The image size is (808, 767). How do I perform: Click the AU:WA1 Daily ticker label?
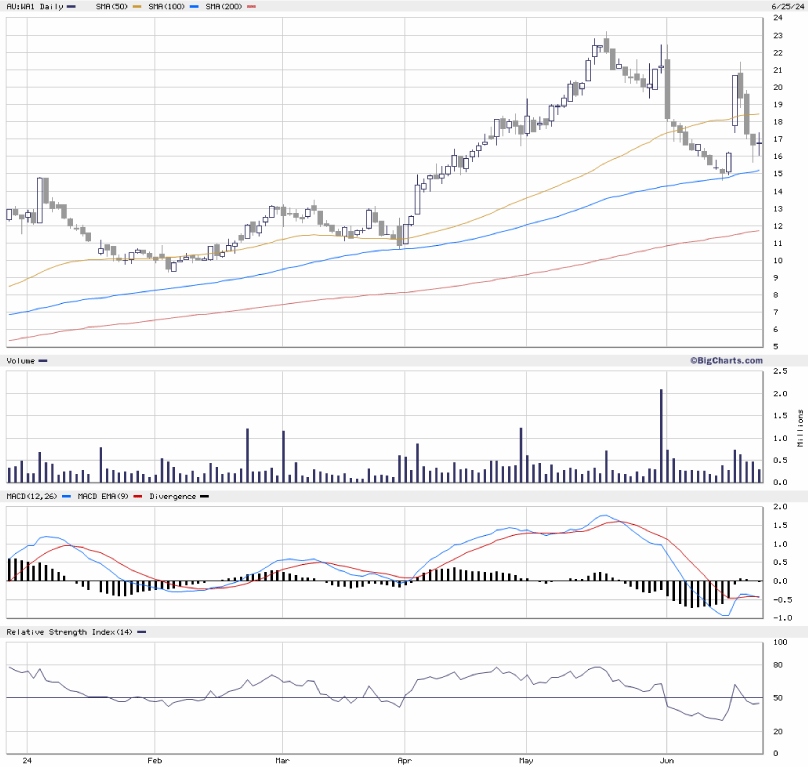click(x=32, y=6)
